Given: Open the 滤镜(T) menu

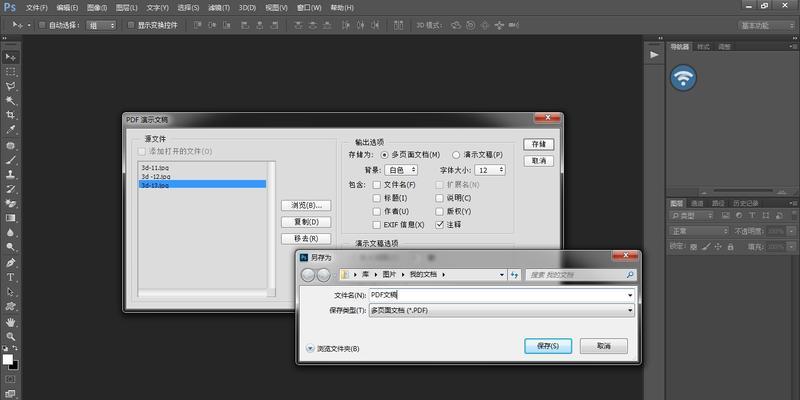Looking at the screenshot, I should click(x=219, y=8).
